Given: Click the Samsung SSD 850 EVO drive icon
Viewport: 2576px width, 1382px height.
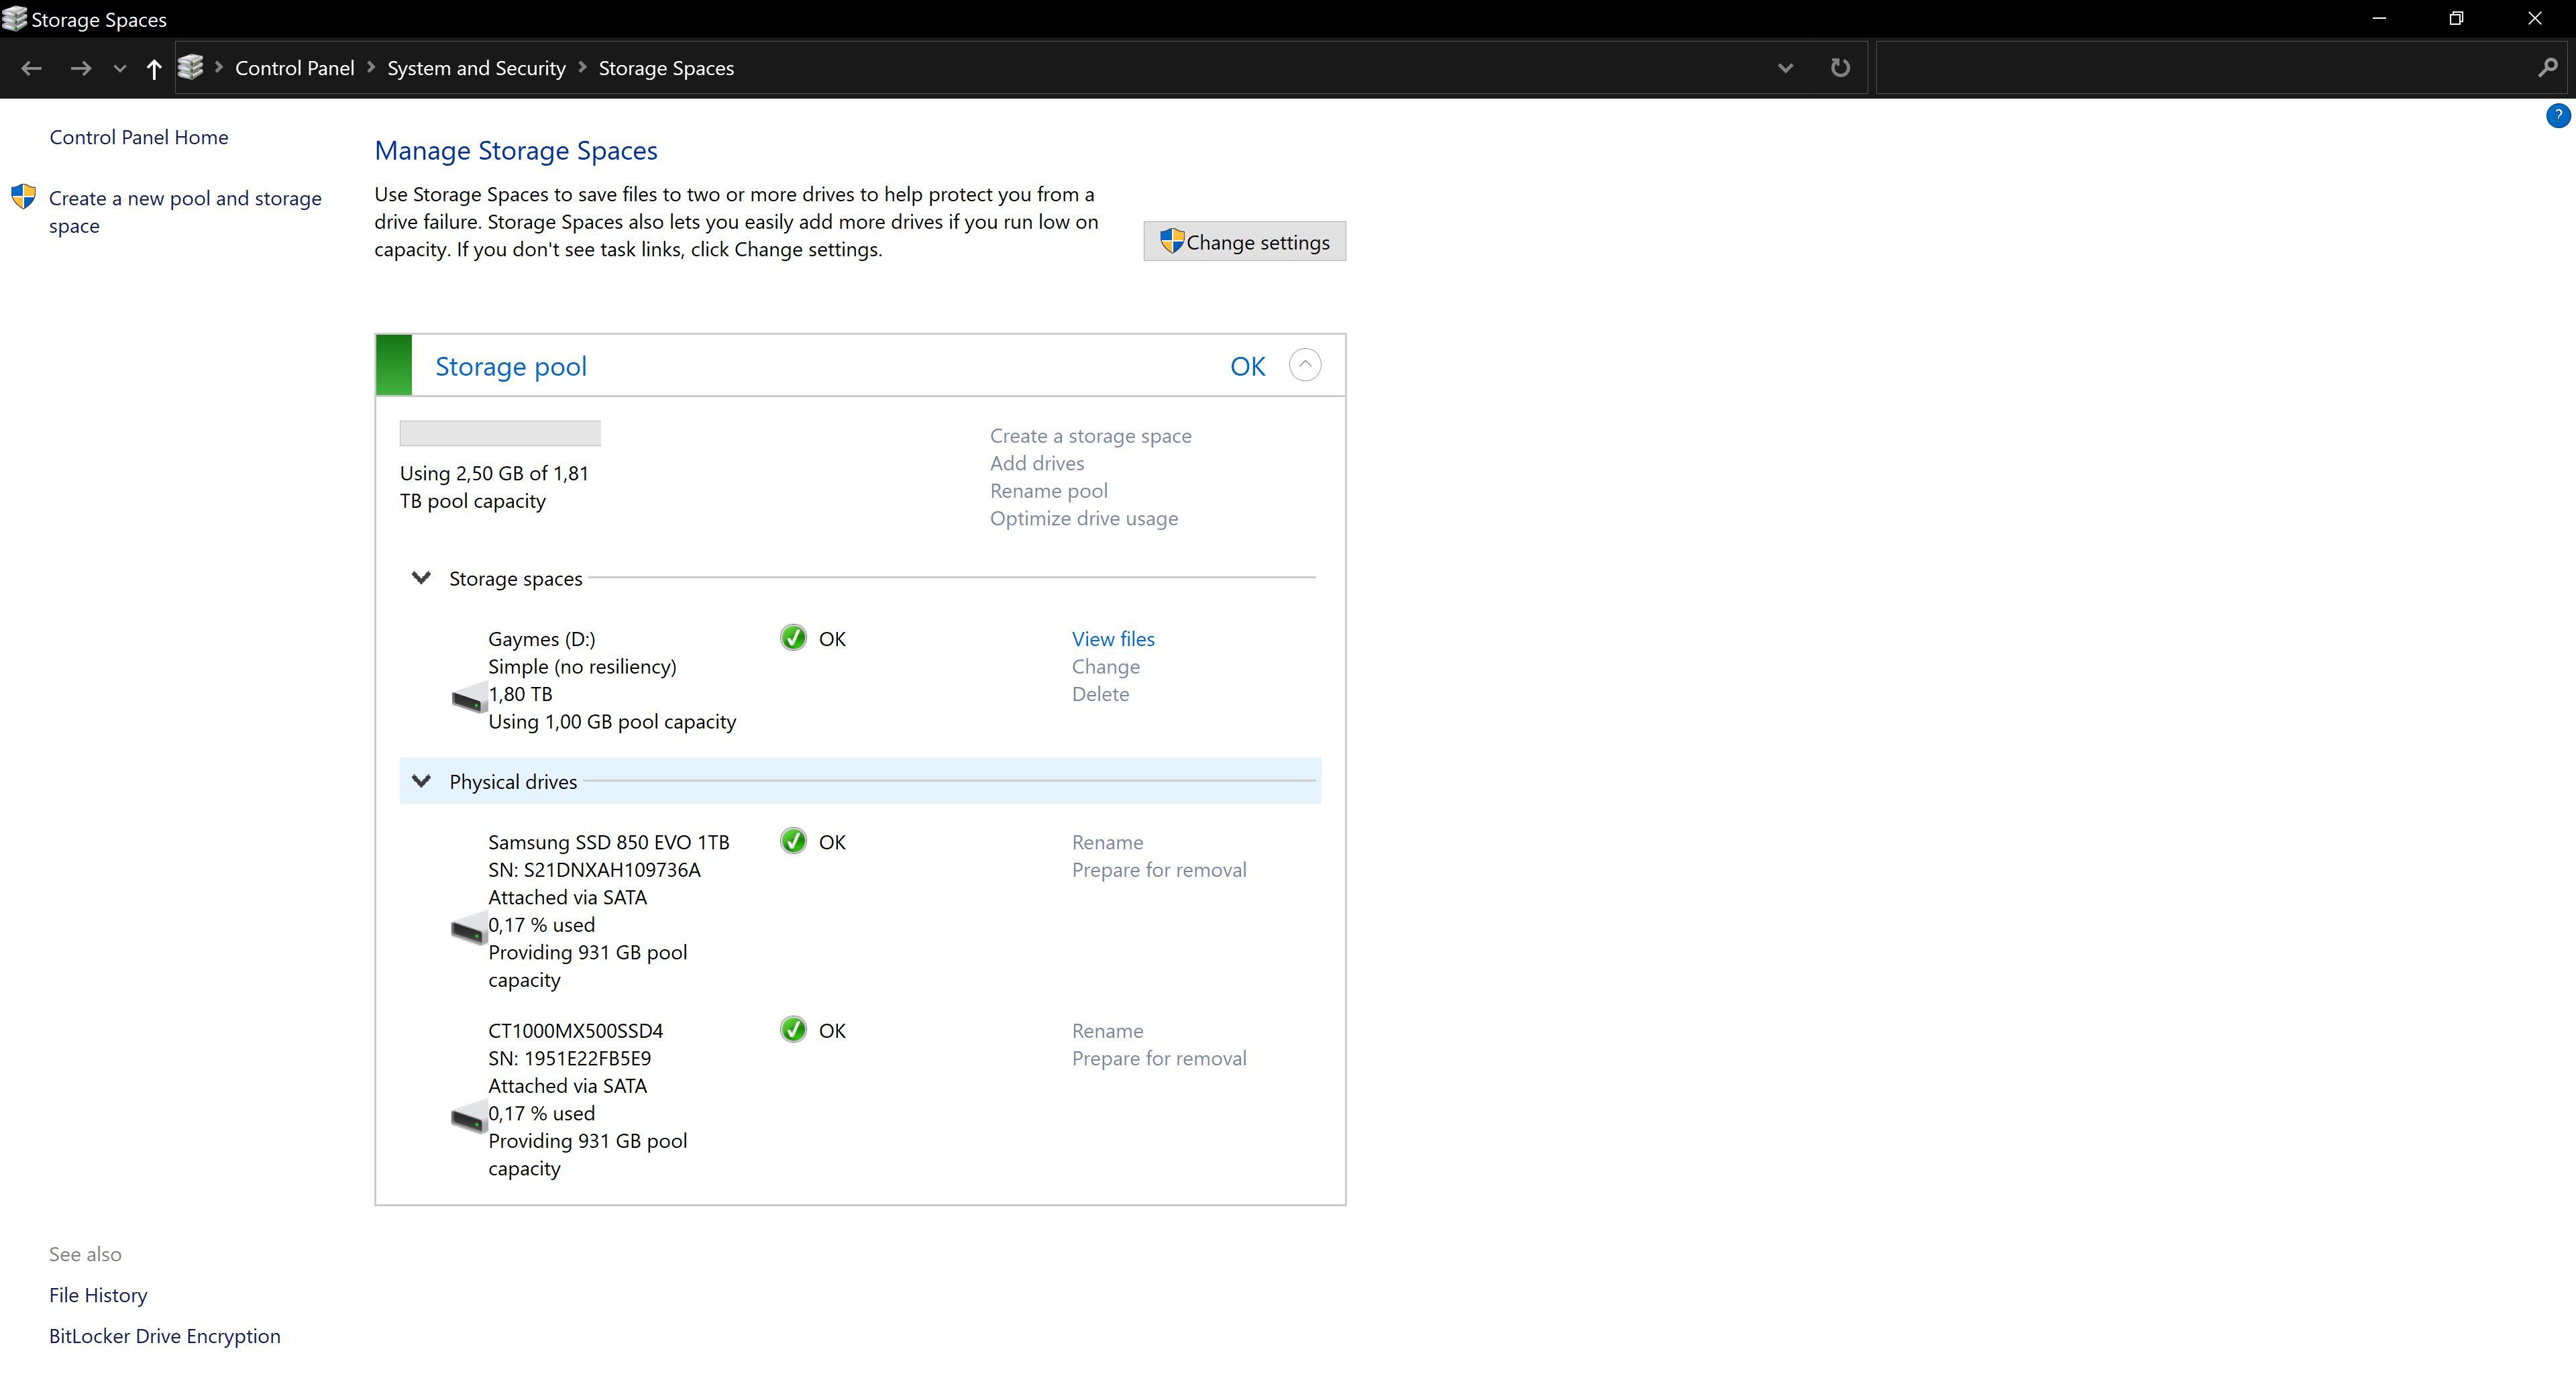Looking at the screenshot, I should 468,930.
